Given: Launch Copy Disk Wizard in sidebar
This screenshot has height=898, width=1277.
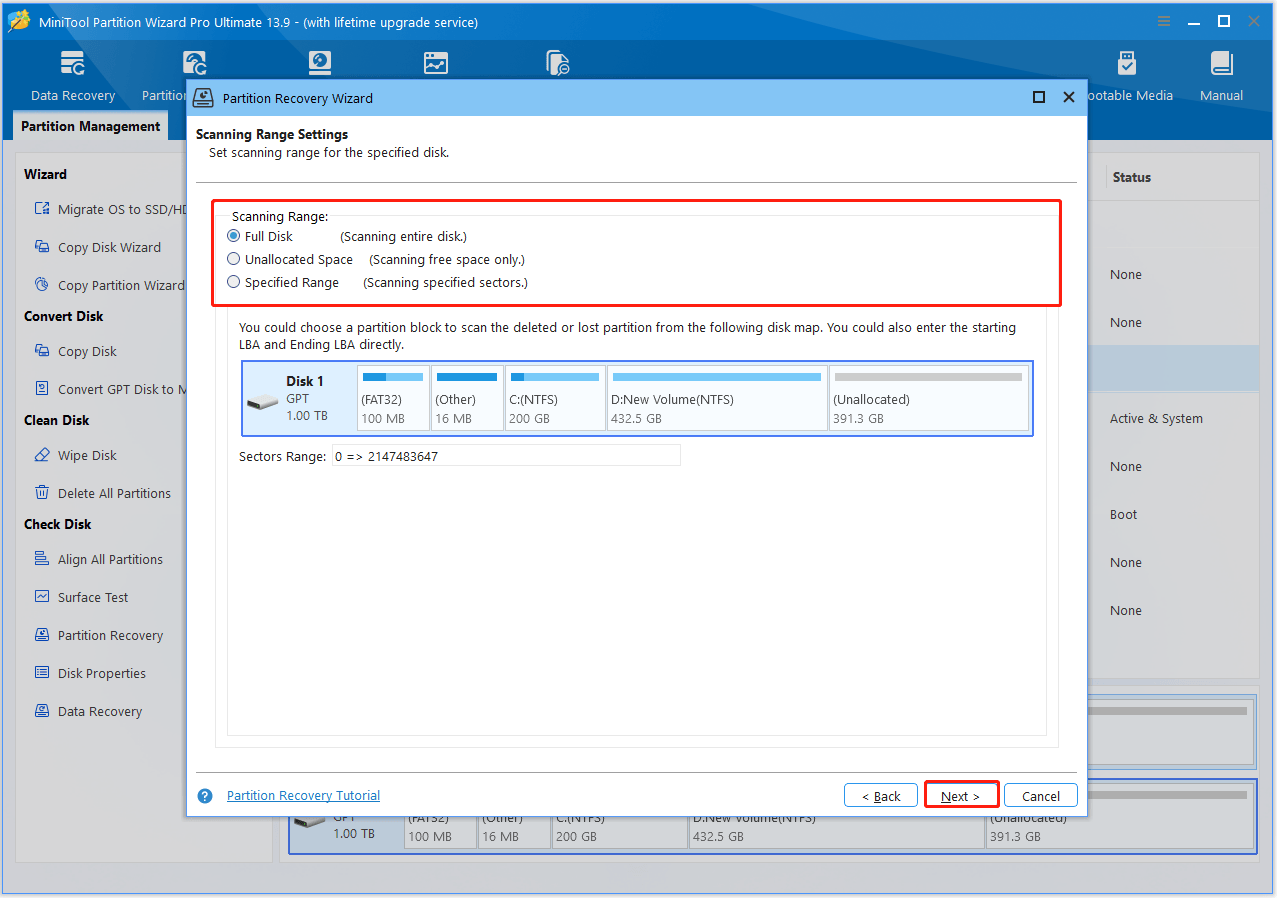Looking at the screenshot, I should [97, 247].
